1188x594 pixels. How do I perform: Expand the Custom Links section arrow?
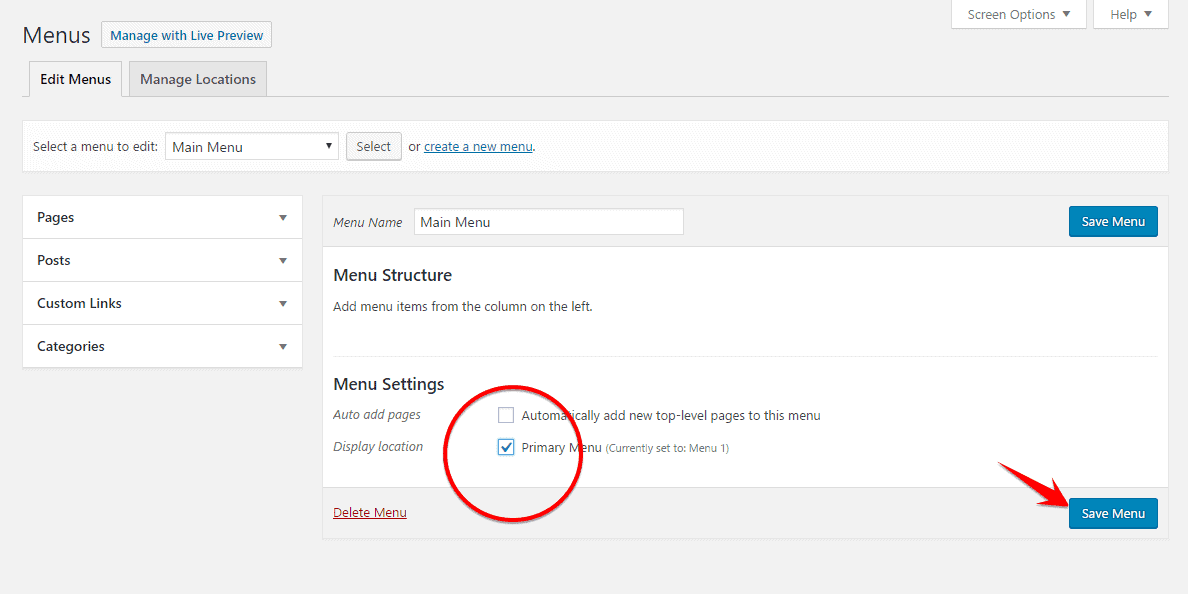[x=283, y=304]
